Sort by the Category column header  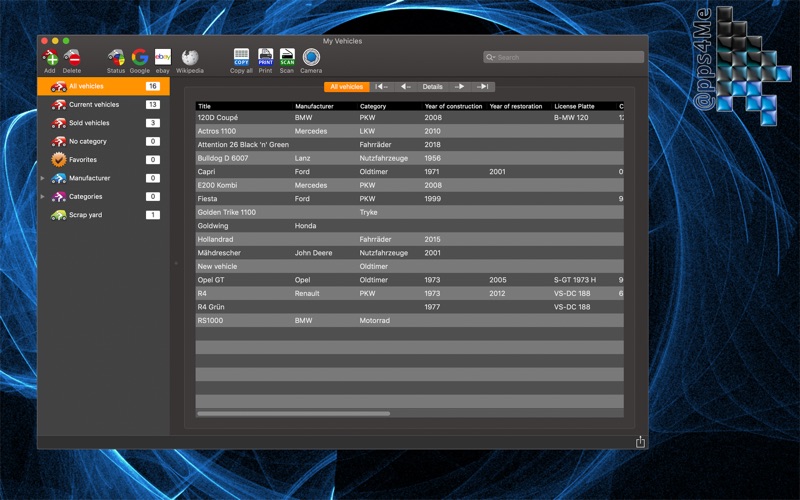pyautogui.click(x=390, y=106)
